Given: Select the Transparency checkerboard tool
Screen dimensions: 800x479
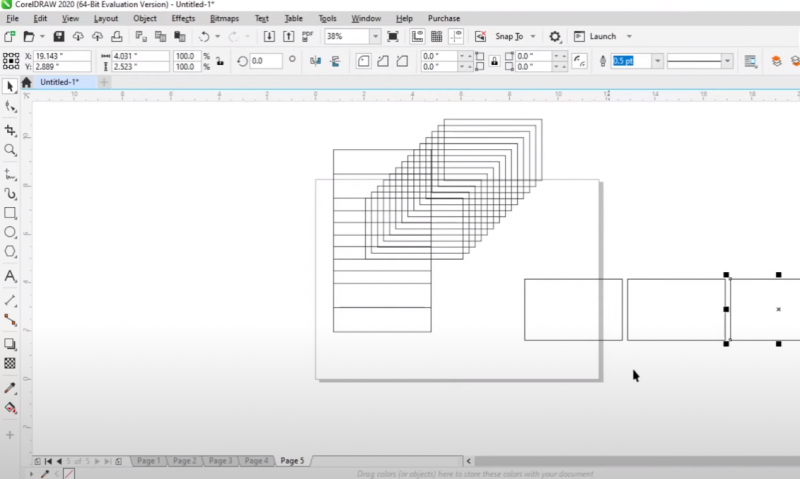Looking at the screenshot, I should tap(10, 363).
